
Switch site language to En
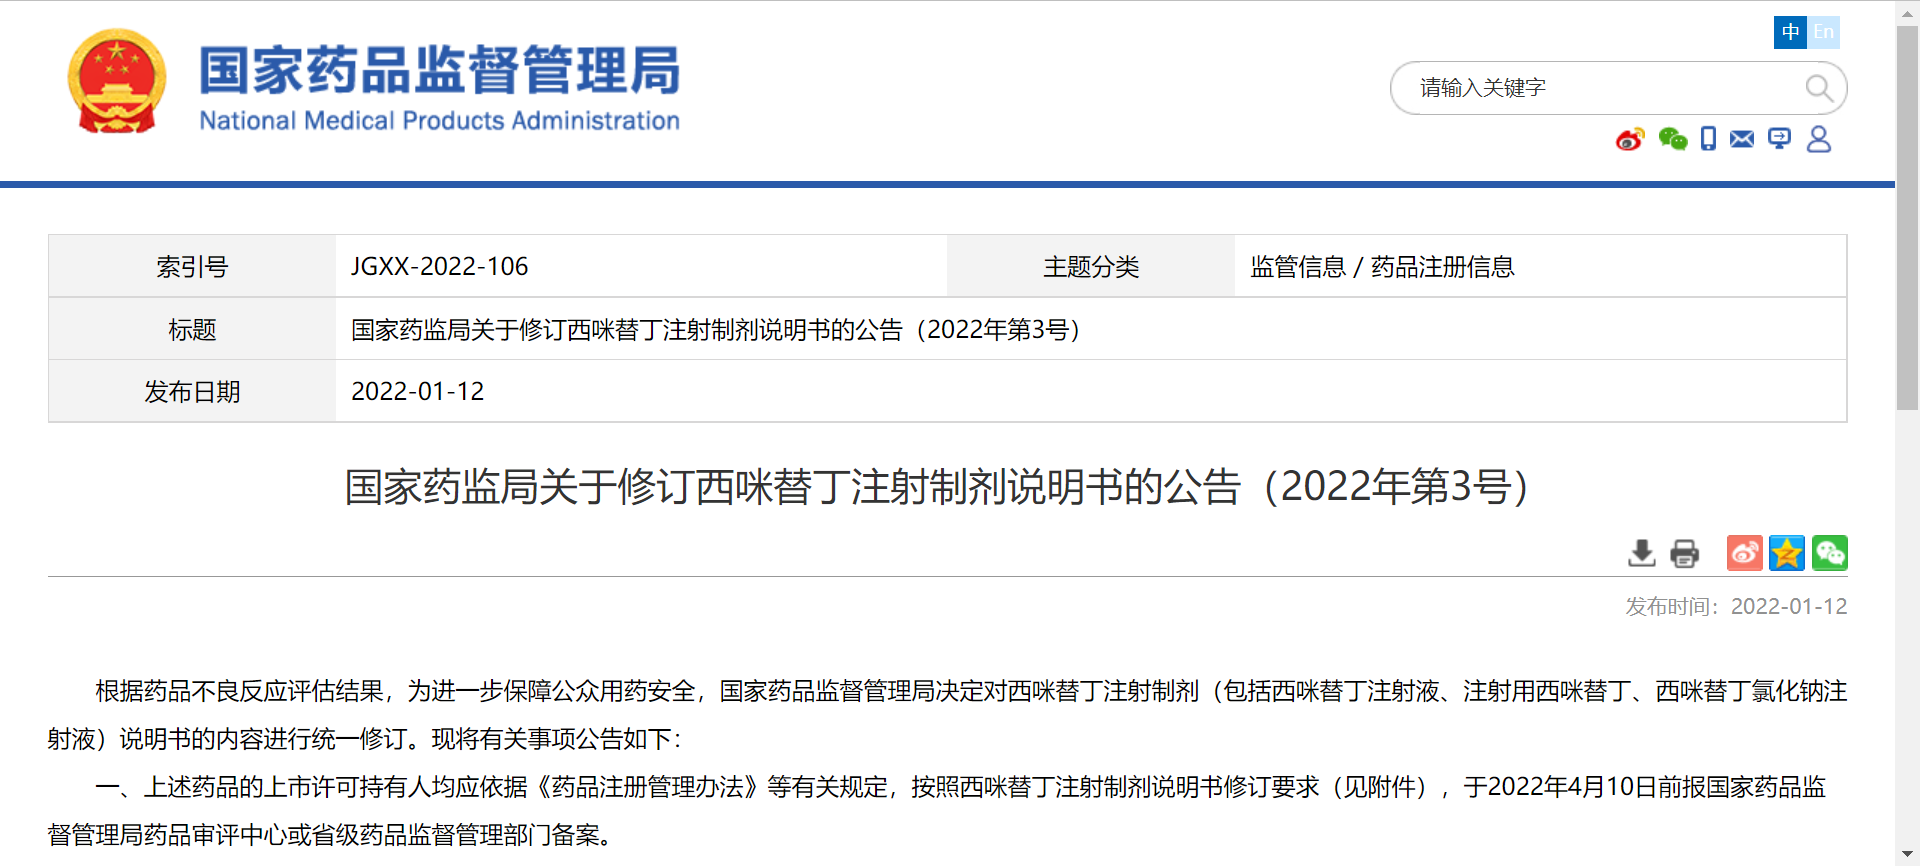click(x=1824, y=32)
